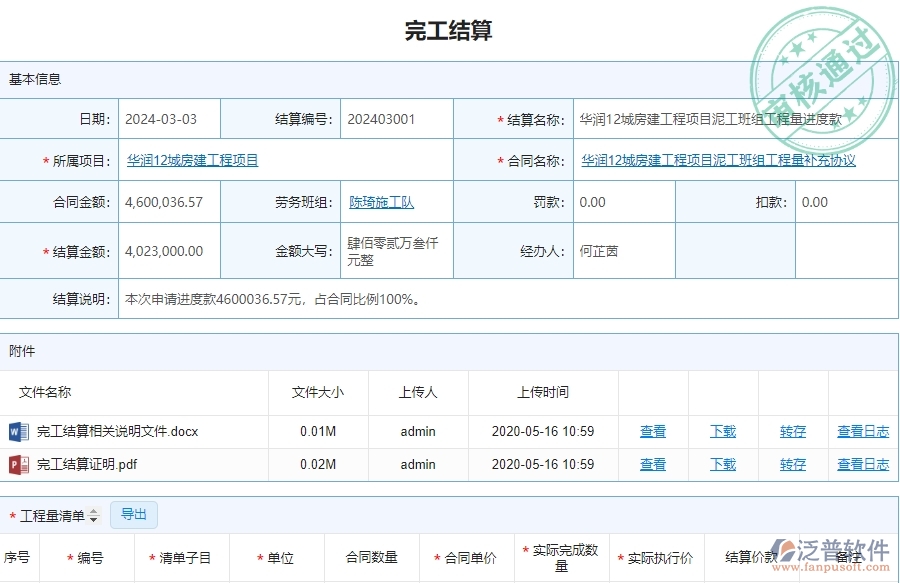
Task: Click the 实际完成数量 column header
Action: click(561, 558)
